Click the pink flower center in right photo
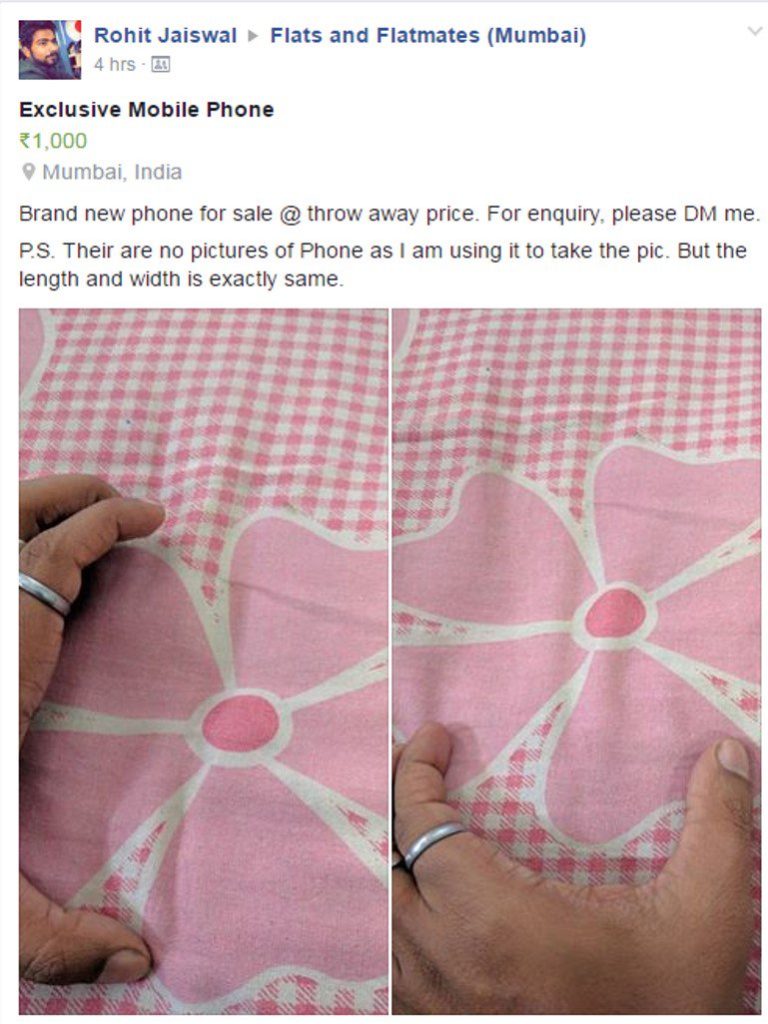 tap(615, 613)
